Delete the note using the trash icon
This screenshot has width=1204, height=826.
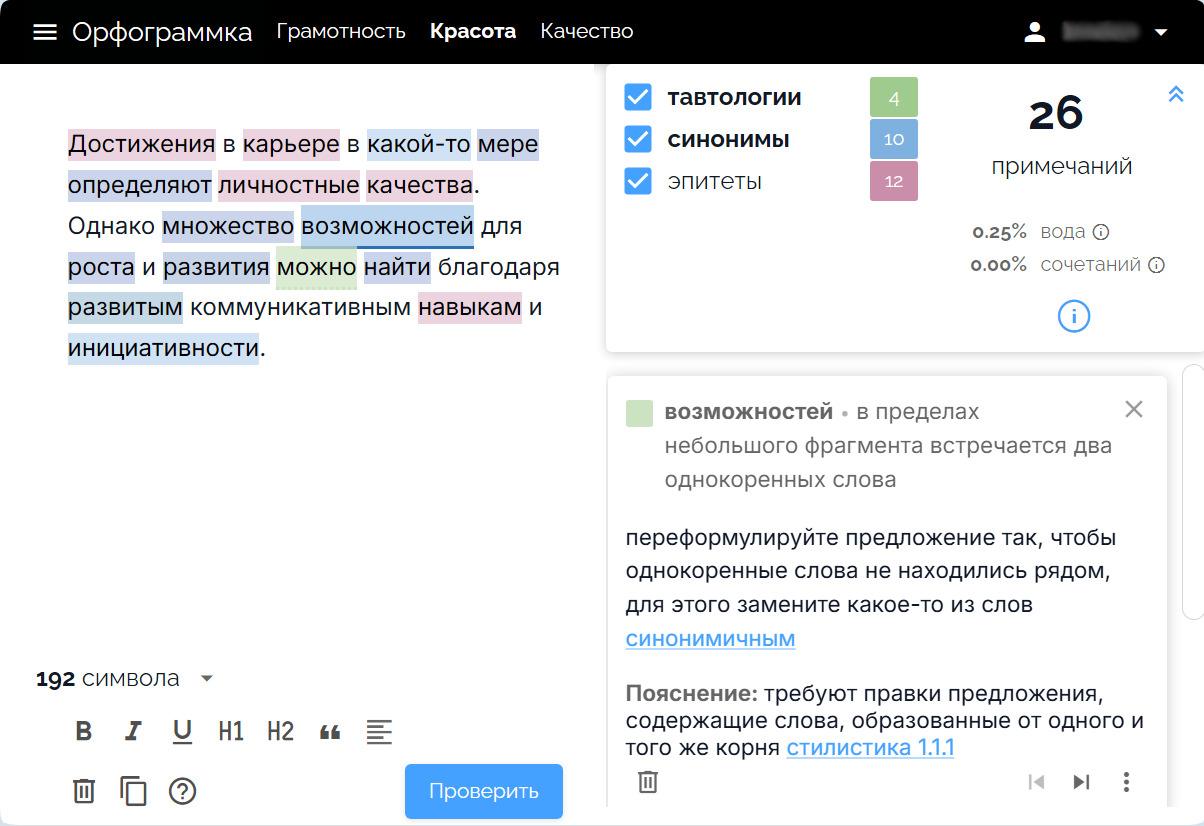[x=647, y=782]
